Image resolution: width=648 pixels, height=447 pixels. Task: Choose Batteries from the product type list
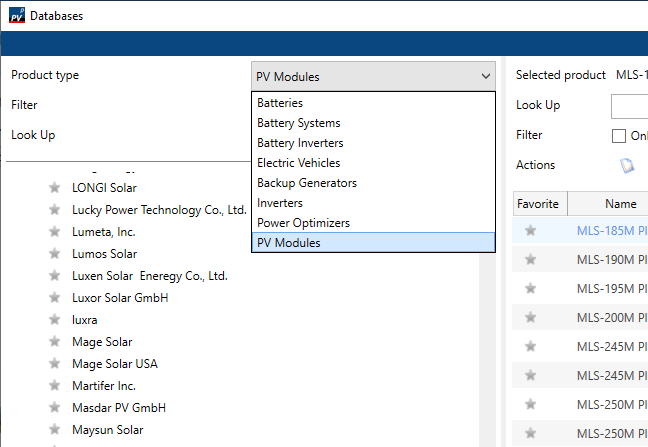pyautogui.click(x=280, y=103)
